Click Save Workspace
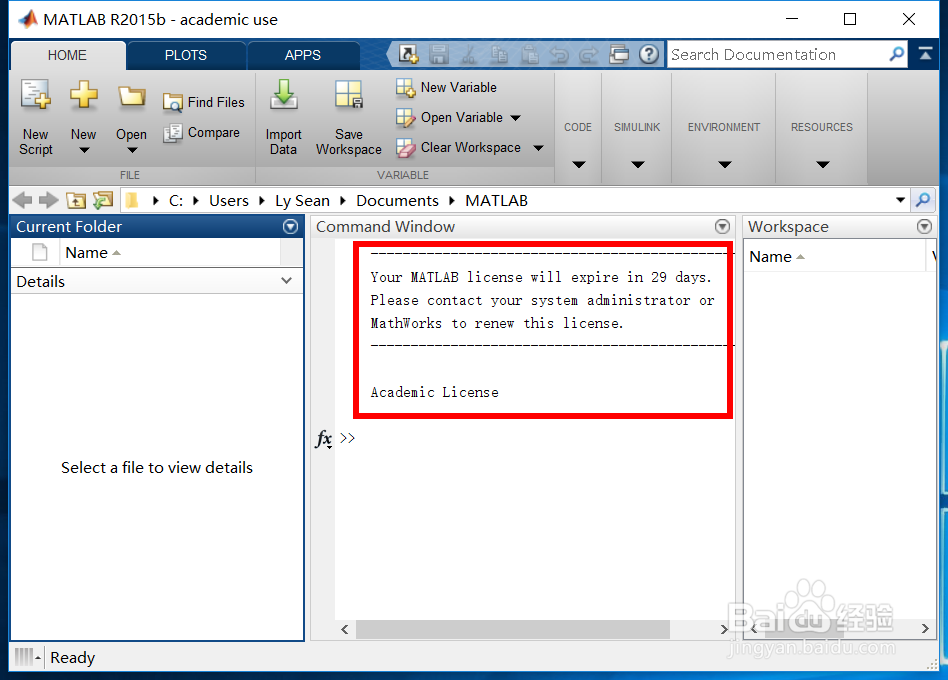This screenshot has width=948, height=680. [349, 117]
